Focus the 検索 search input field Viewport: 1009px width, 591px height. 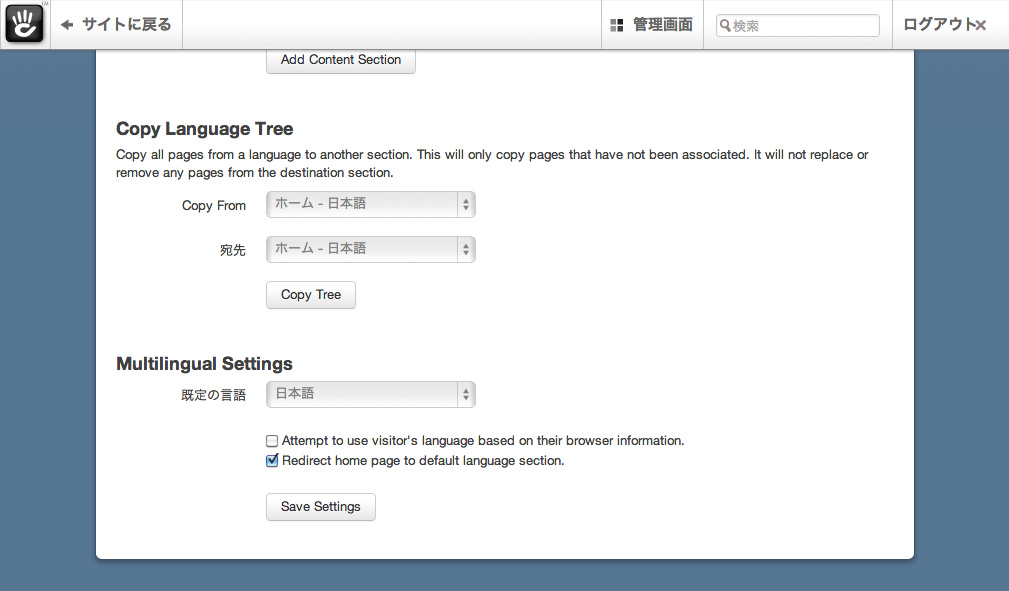coord(803,26)
